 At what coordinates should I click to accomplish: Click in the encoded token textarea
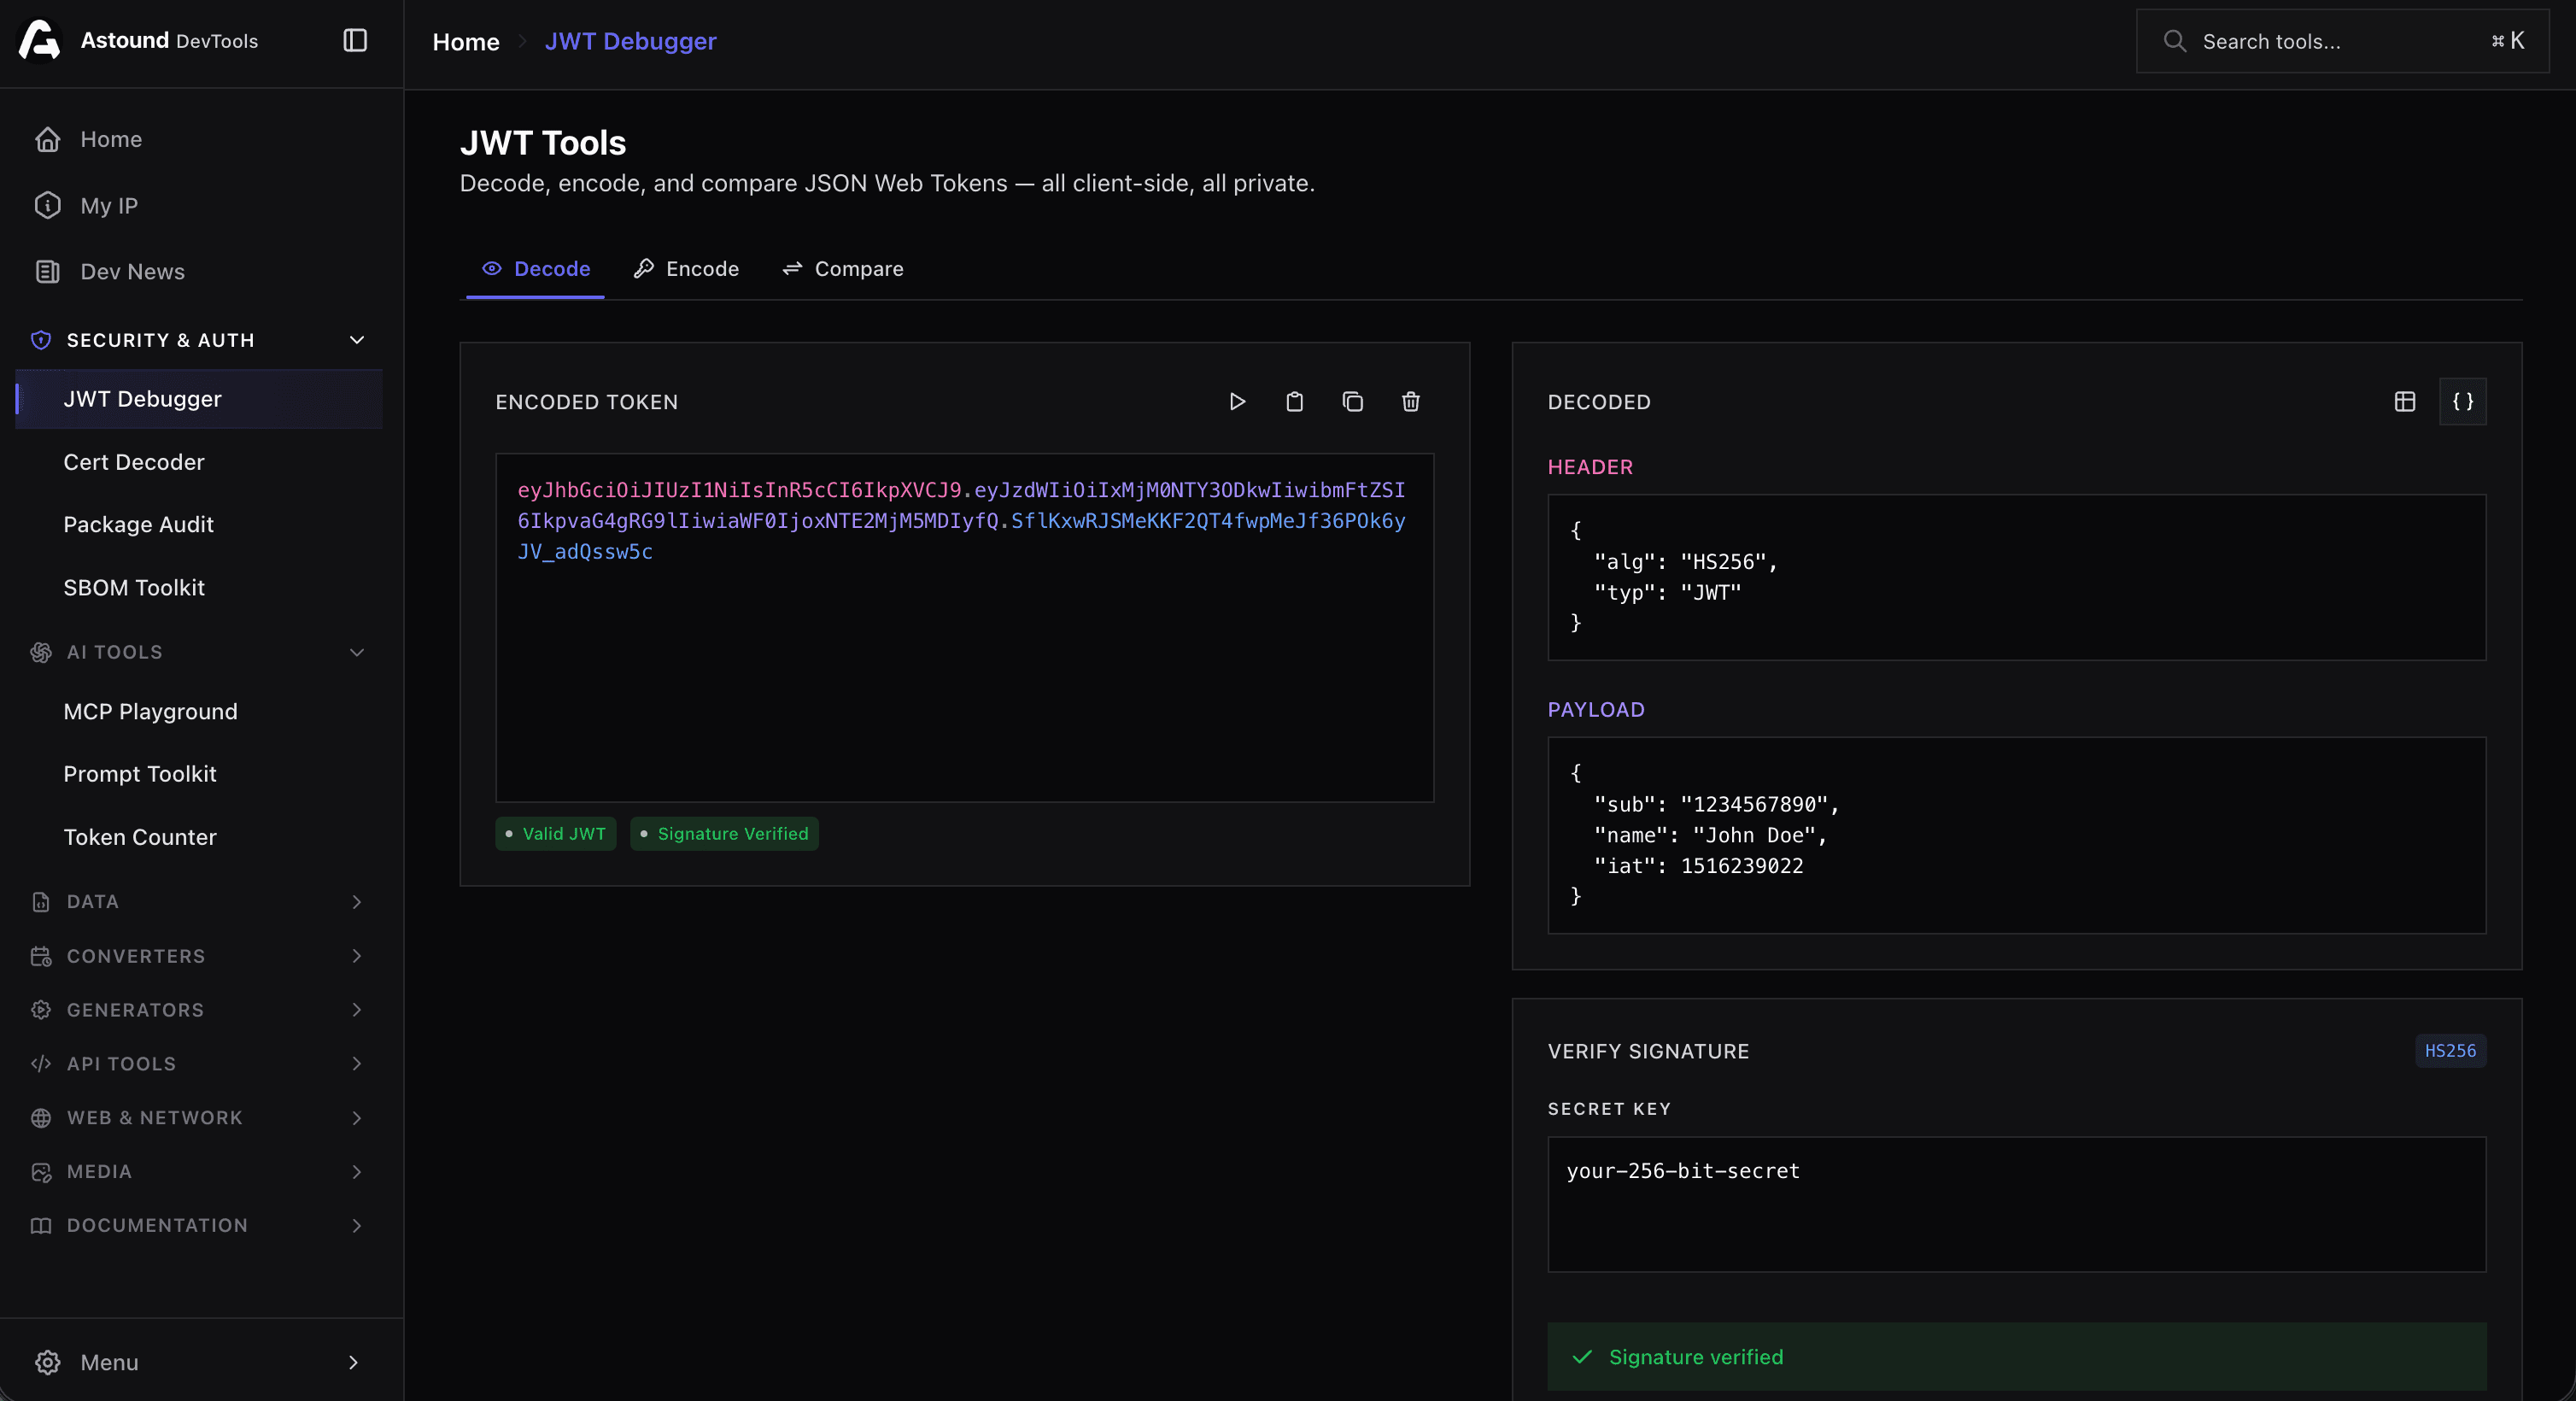pyautogui.click(x=964, y=627)
